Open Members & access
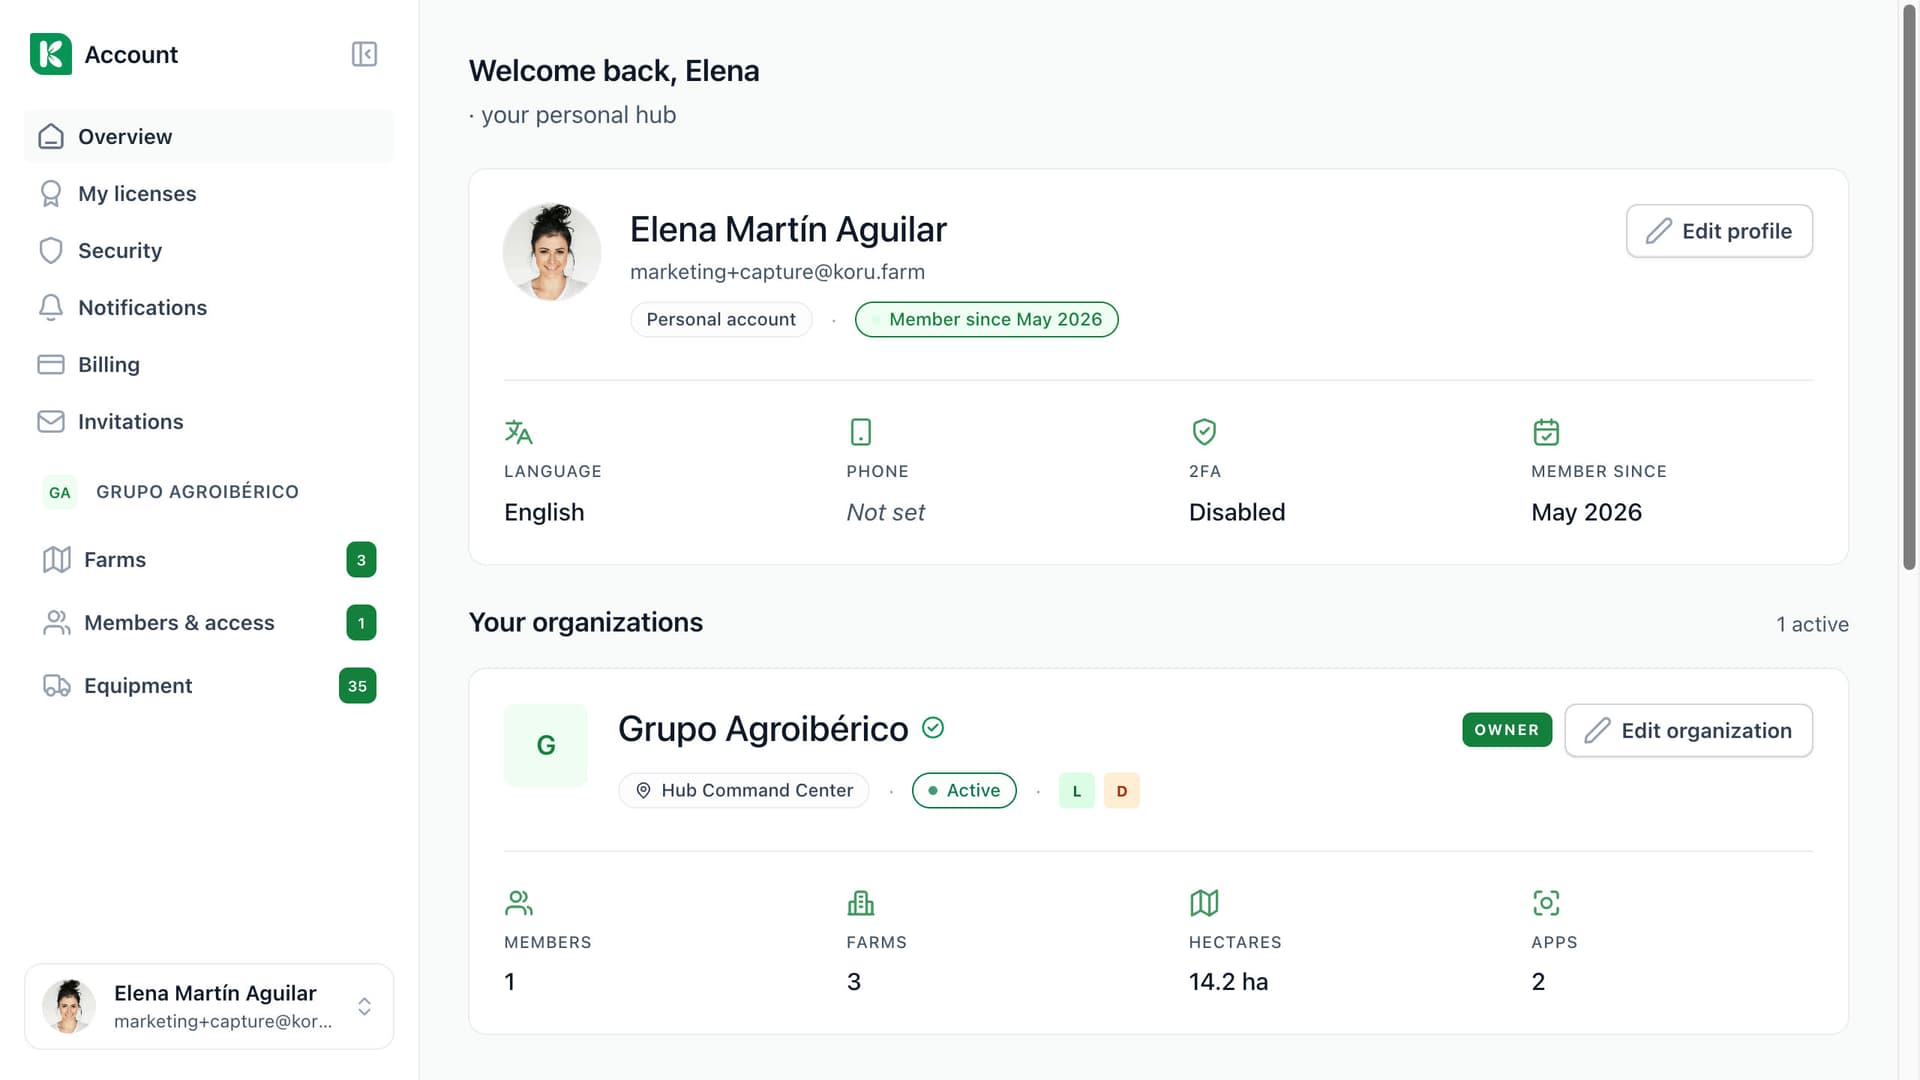 coord(209,622)
